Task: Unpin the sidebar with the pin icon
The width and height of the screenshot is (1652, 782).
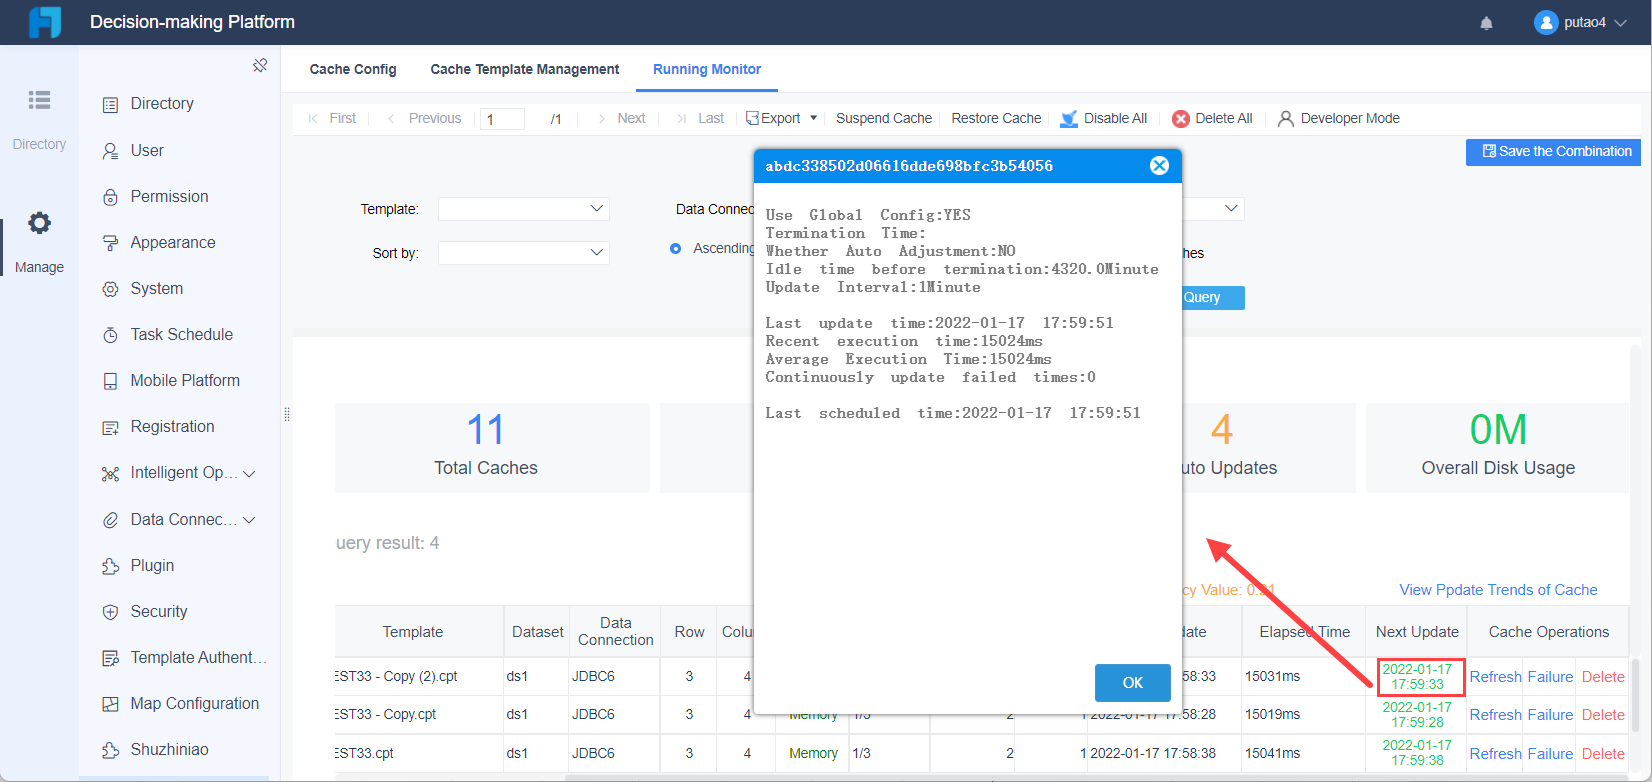Action: [260, 65]
